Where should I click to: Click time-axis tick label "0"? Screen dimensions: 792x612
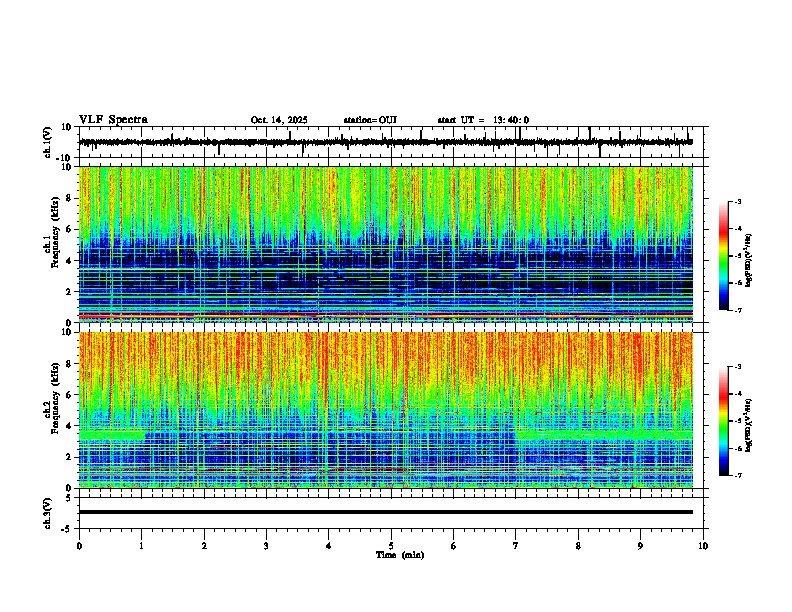click(x=79, y=546)
